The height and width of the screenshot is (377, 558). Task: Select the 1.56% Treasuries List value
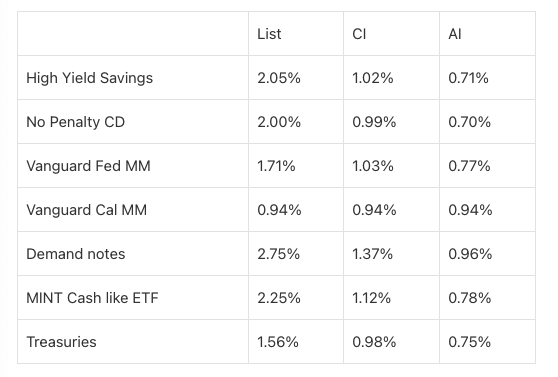pos(278,342)
